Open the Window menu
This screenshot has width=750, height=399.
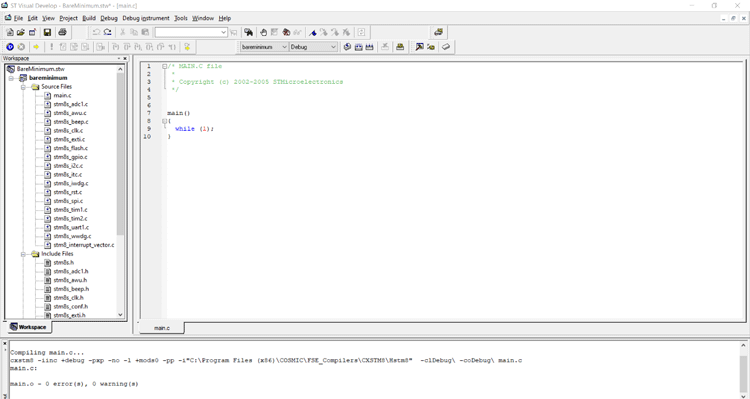(203, 18)
